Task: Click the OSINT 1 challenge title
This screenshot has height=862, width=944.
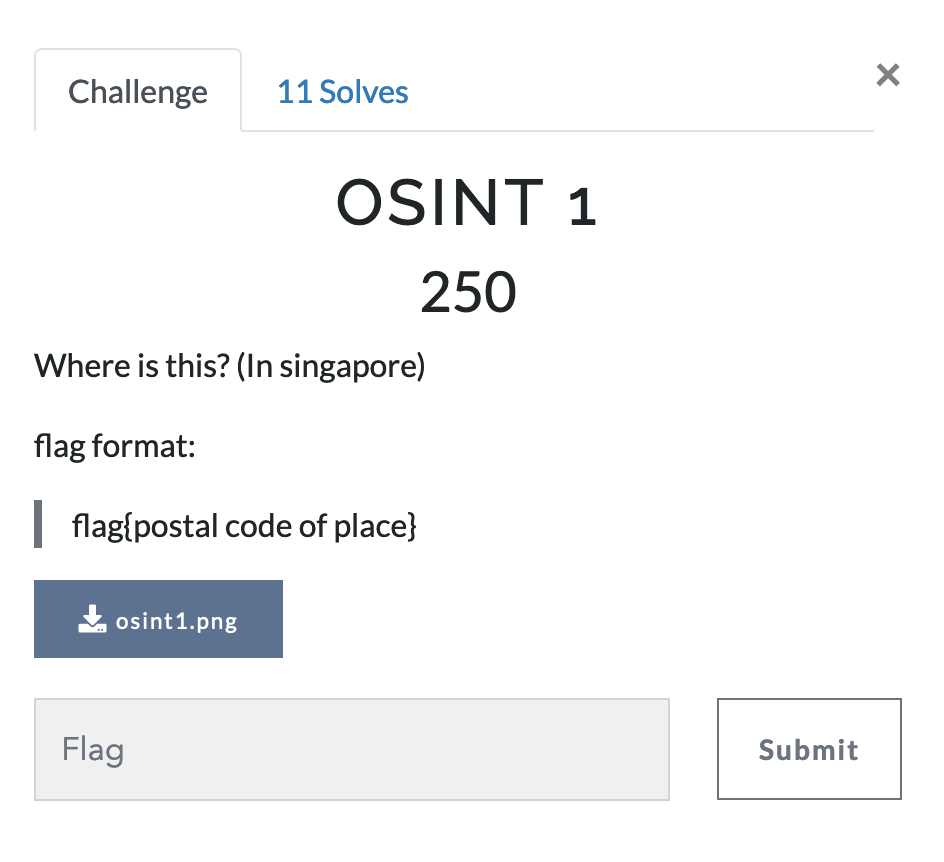Action: pyautogui.click(x=467, y=204)
